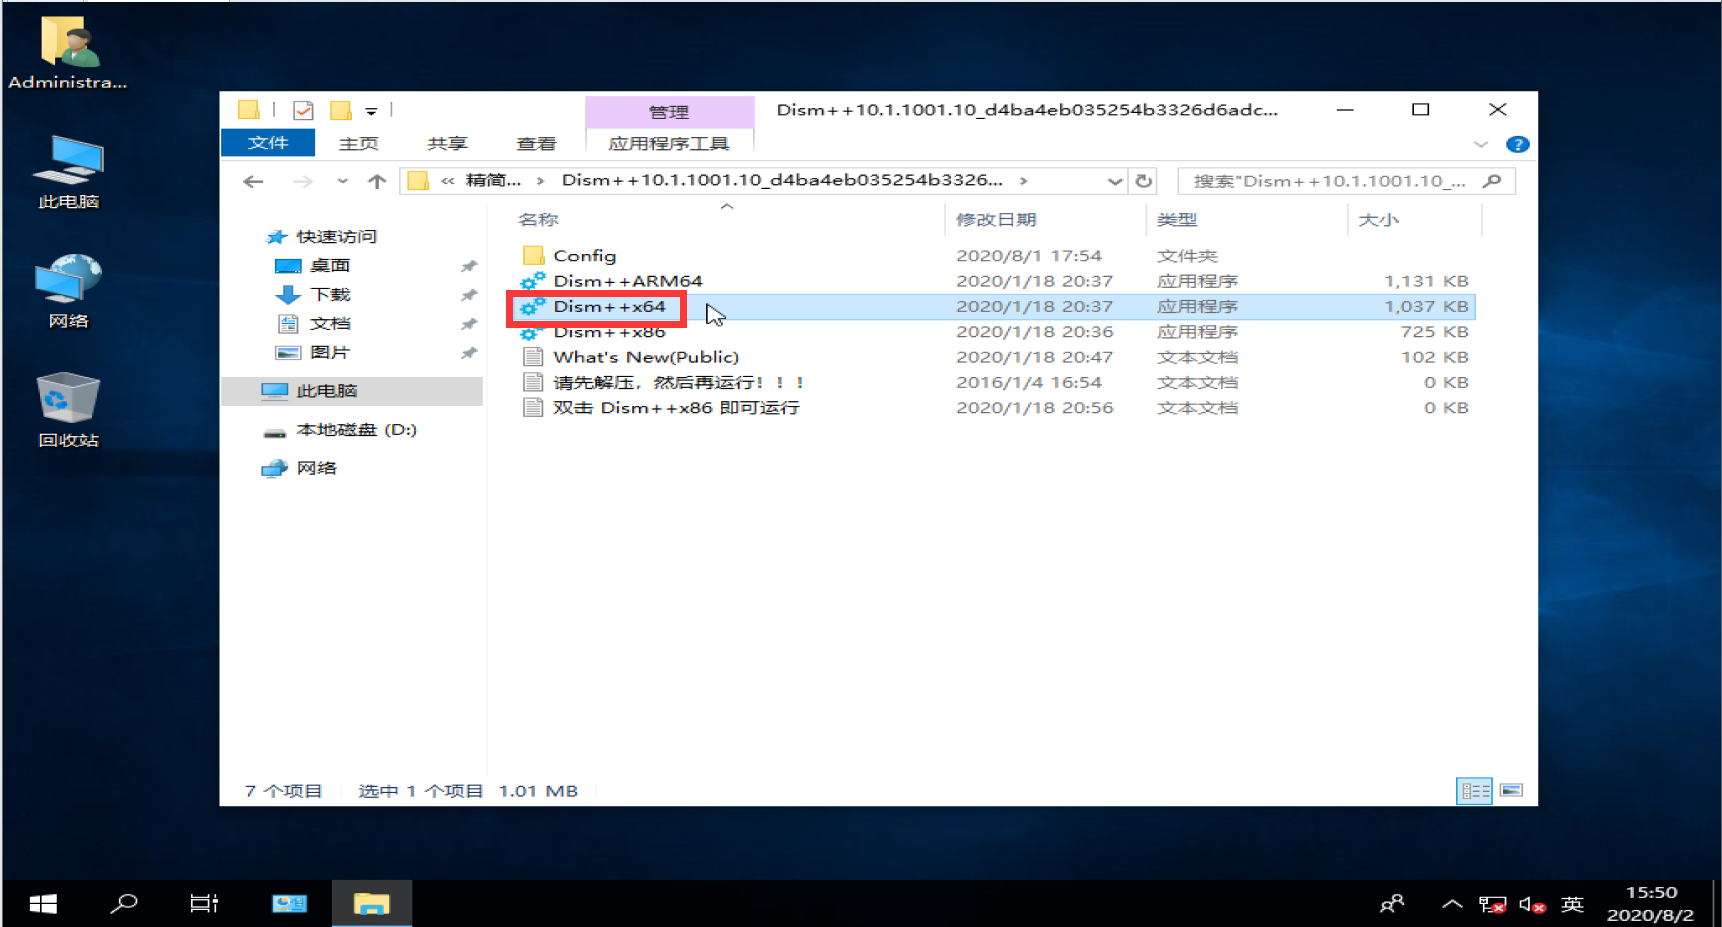The image size is (1722, 927).
Task: Open the Customize Quick Access Toolbar dropdown
Action: tap(371, 111)
